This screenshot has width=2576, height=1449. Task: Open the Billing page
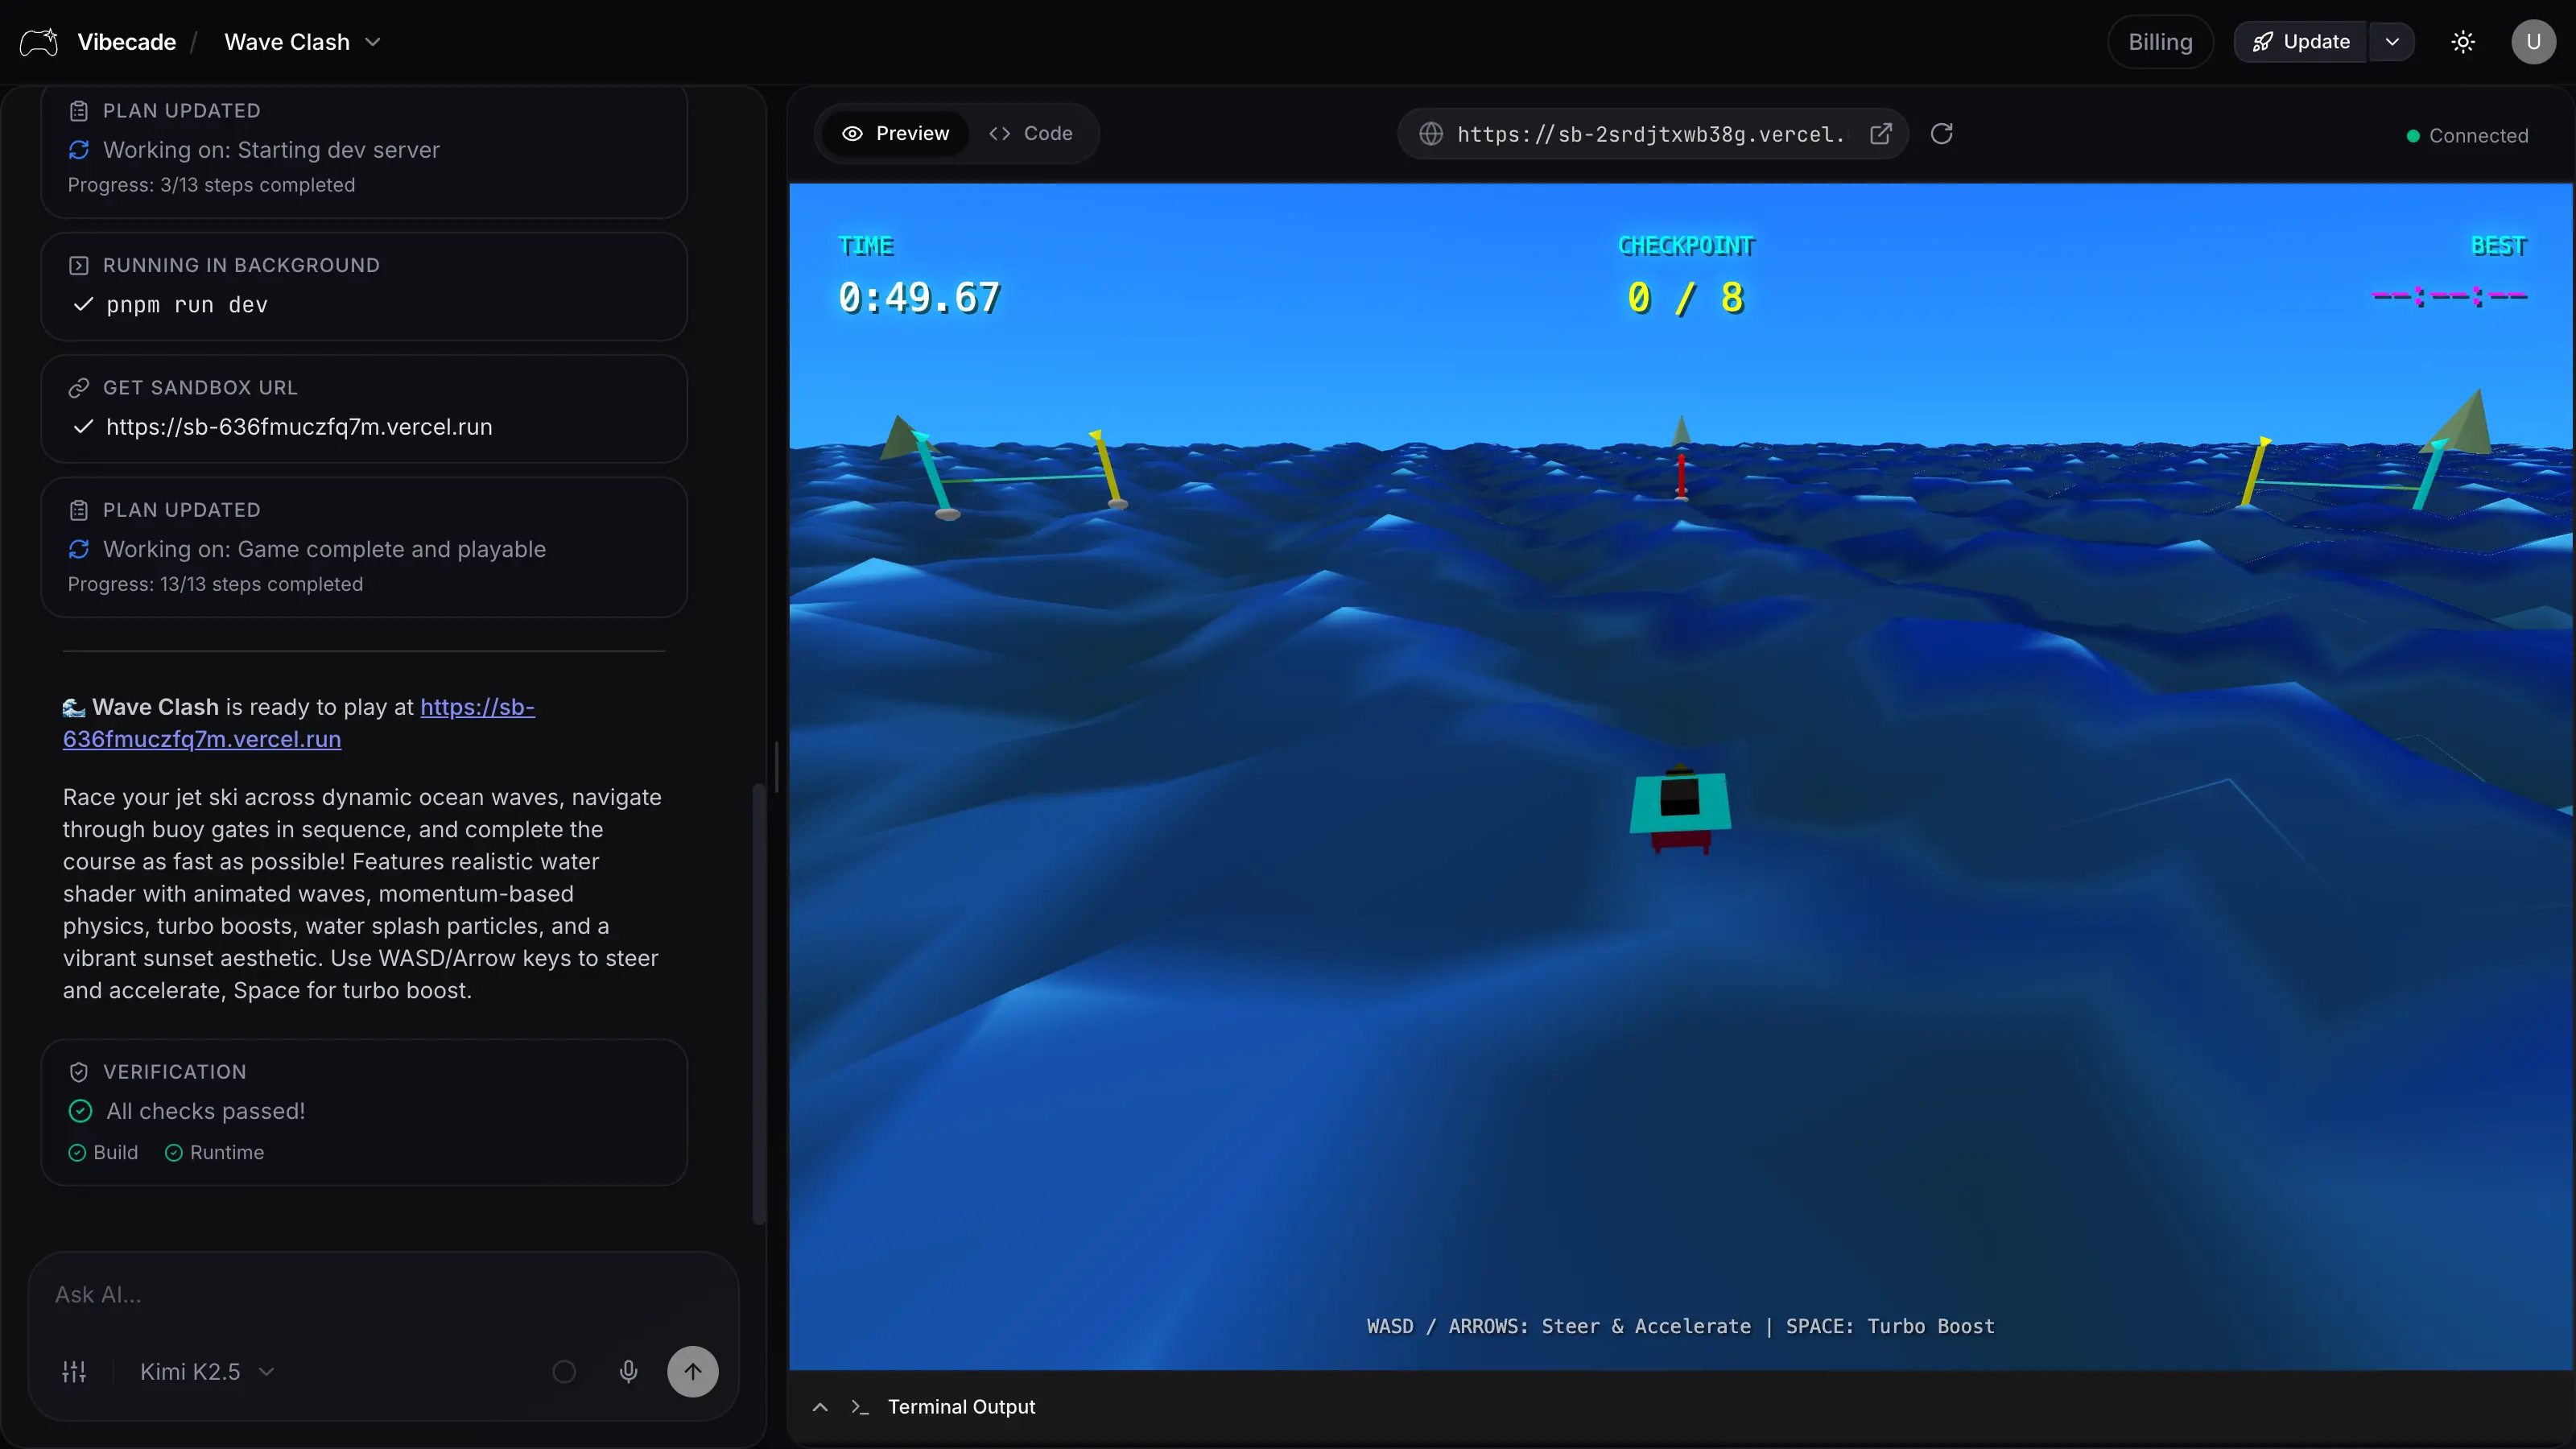(x=2160, y=41)
